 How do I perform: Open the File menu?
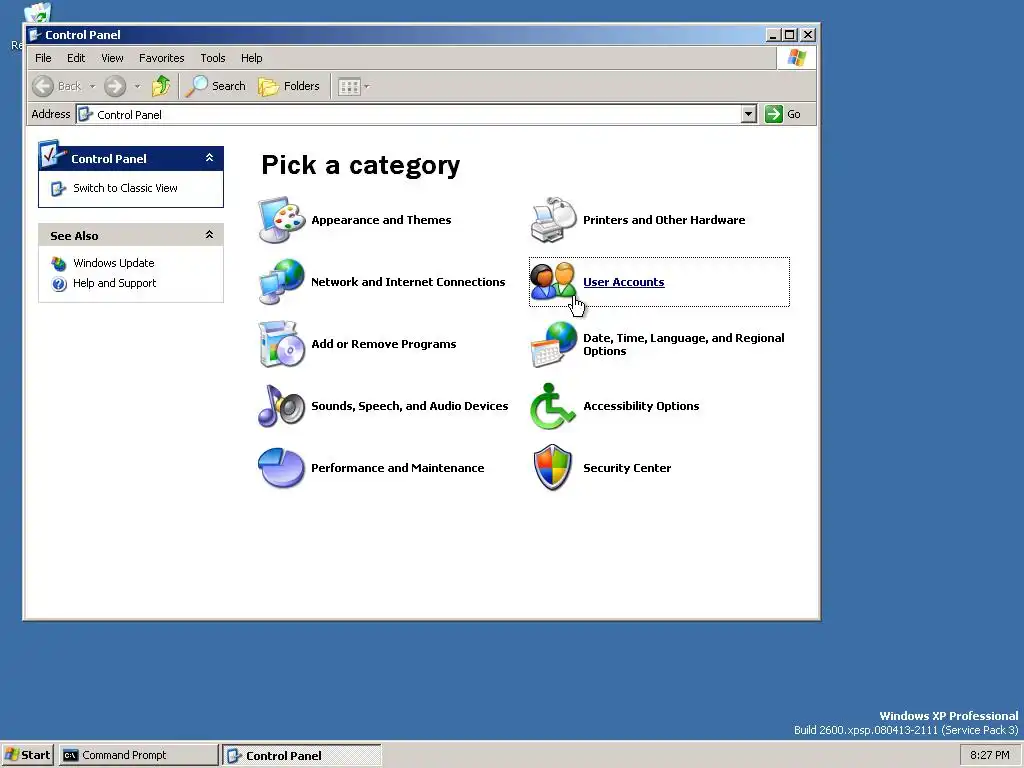tap(43, 58)
